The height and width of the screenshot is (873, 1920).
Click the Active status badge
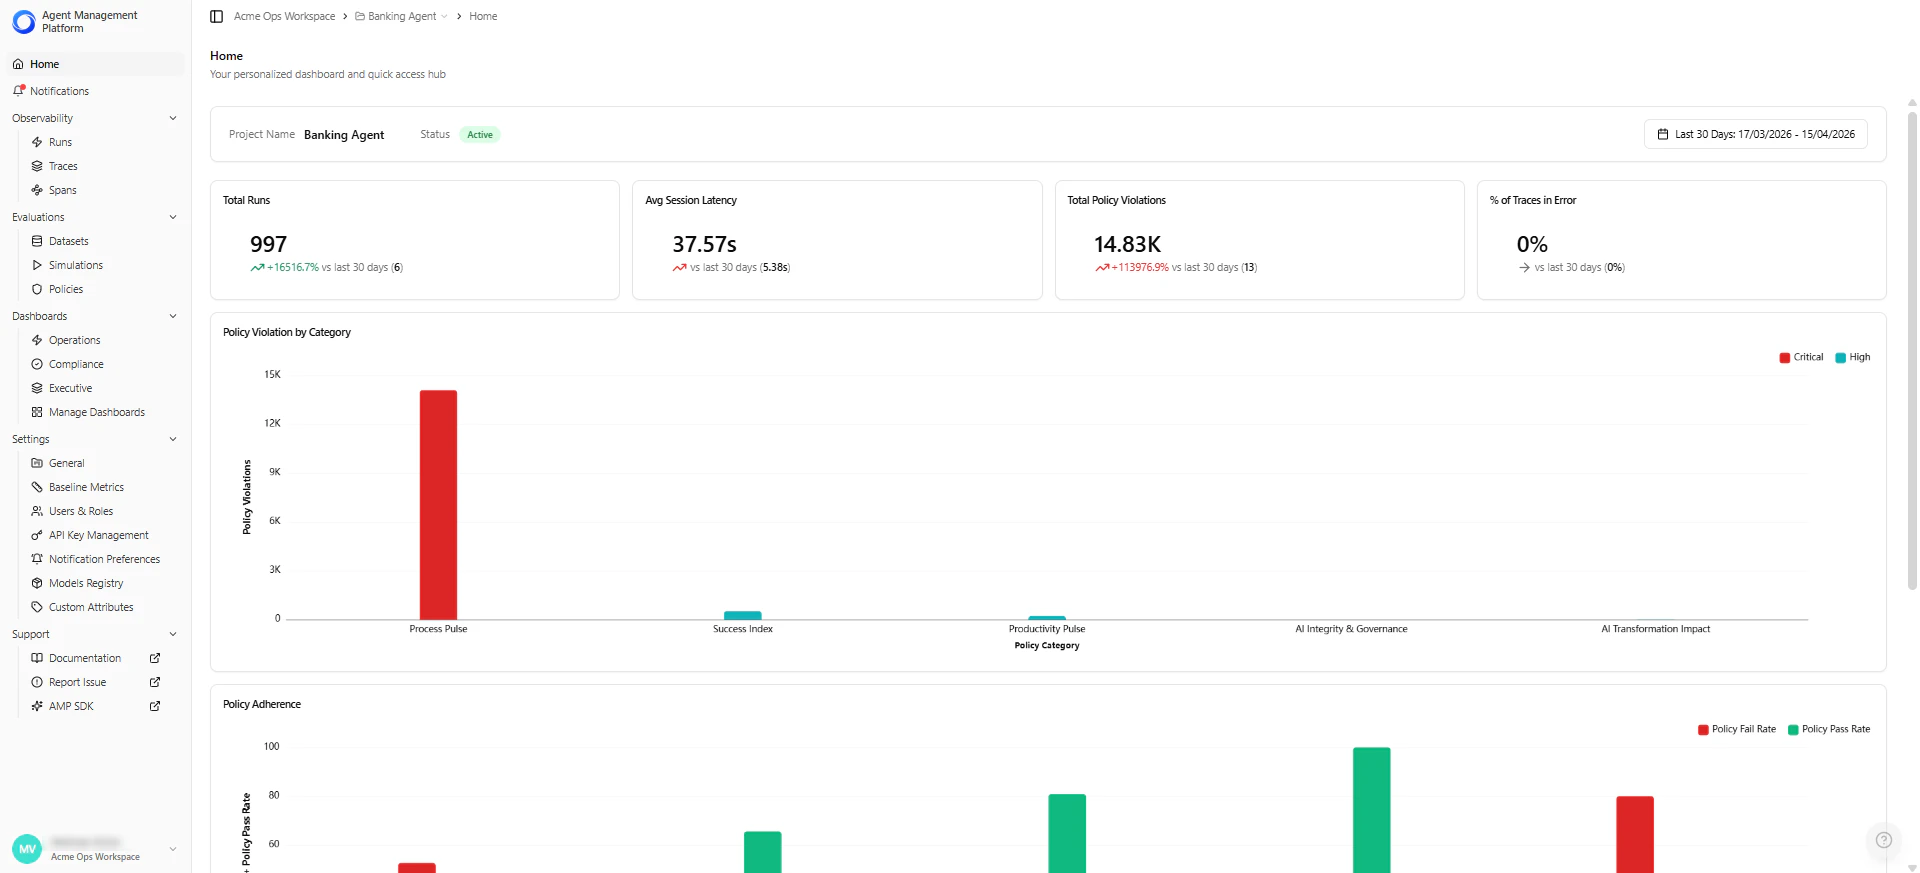[x=480, y=135]
